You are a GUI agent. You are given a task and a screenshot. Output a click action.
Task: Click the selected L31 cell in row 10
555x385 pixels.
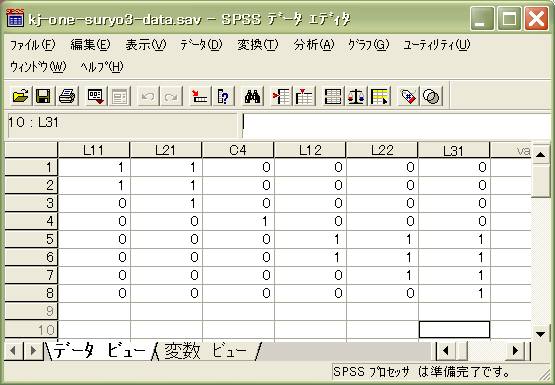(454, 329)
